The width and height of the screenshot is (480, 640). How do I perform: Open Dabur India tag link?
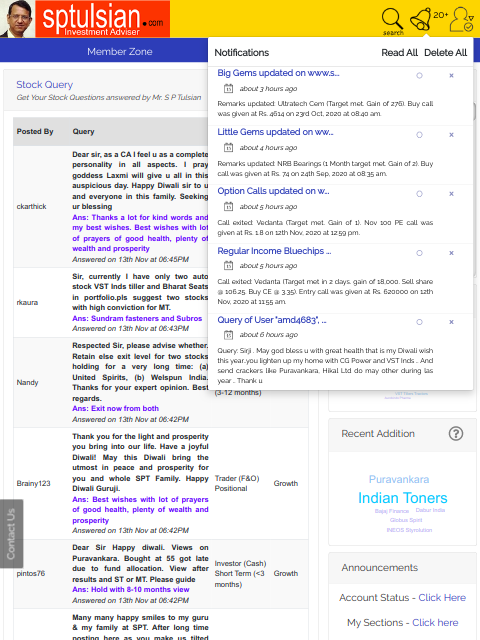coord(430,510)
